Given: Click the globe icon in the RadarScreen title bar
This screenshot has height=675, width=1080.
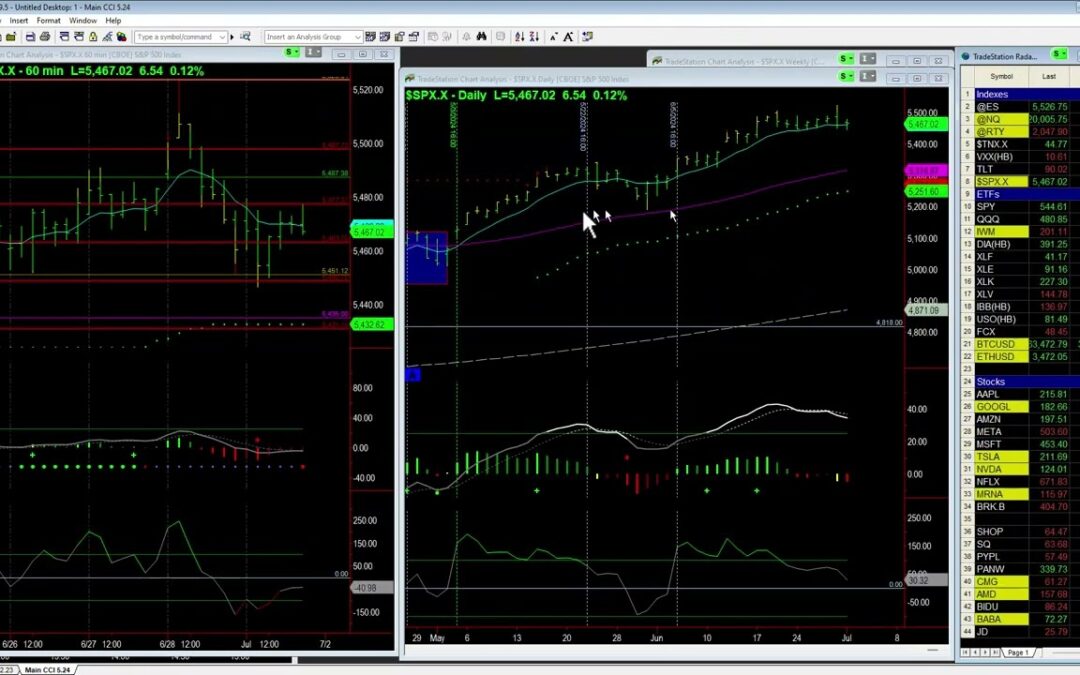Looking at the screenshot, I should [x=966, y=56].
